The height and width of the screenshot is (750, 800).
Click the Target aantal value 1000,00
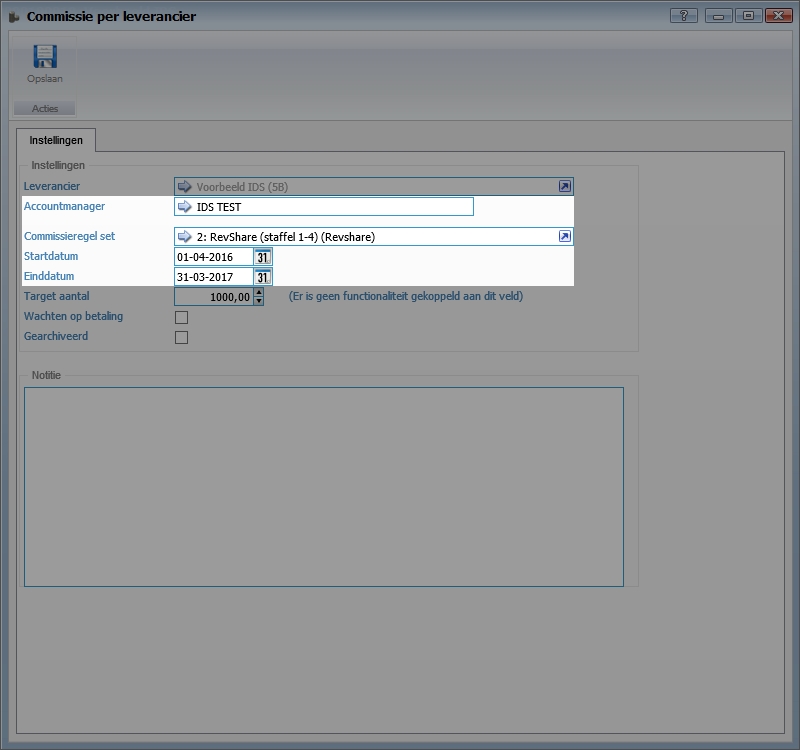[214, 297]
